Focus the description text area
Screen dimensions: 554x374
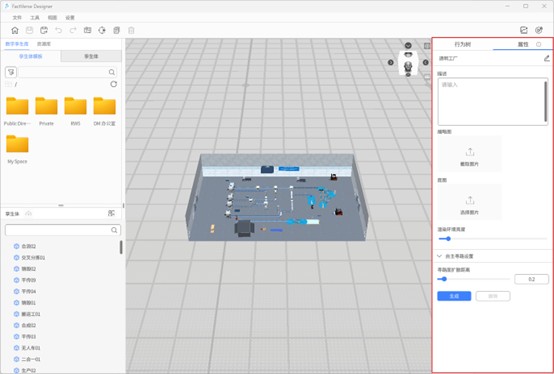[493, 102]
